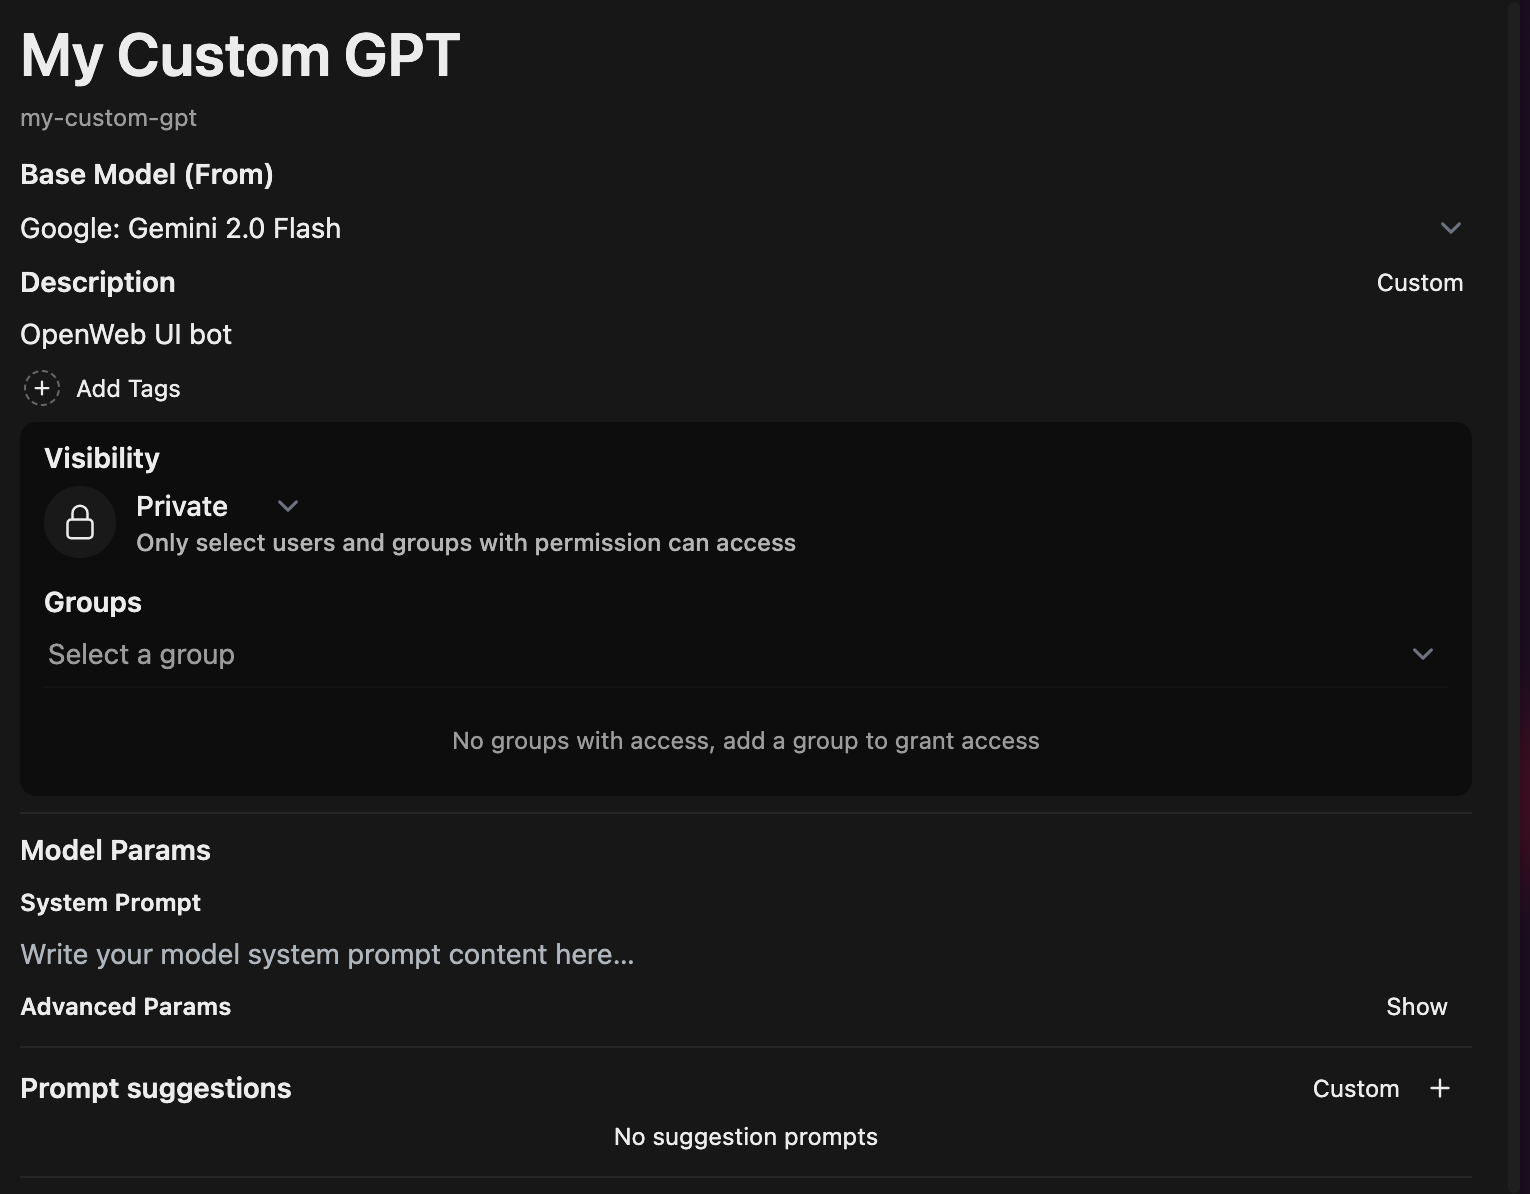Click the Add Tags label
The image size is (1530, 1194).
(128, 388)
